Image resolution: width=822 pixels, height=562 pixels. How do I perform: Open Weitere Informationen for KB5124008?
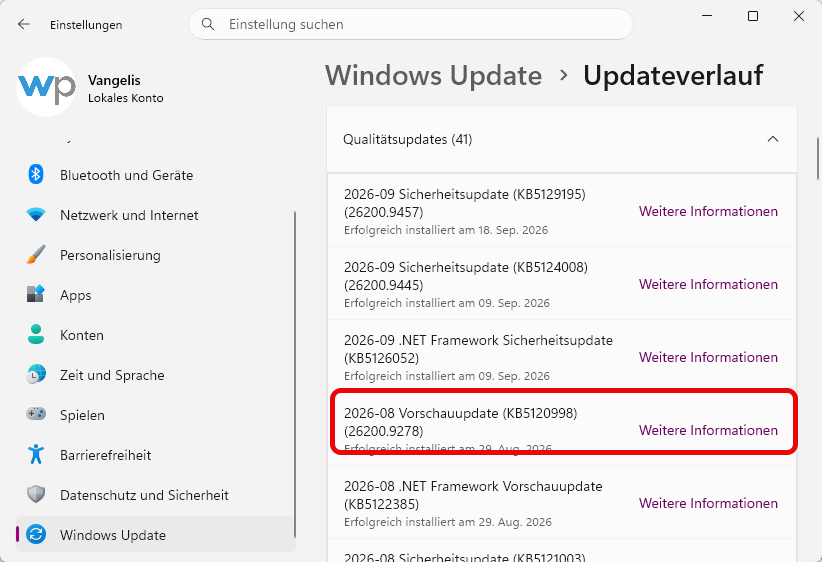(708, 284)
